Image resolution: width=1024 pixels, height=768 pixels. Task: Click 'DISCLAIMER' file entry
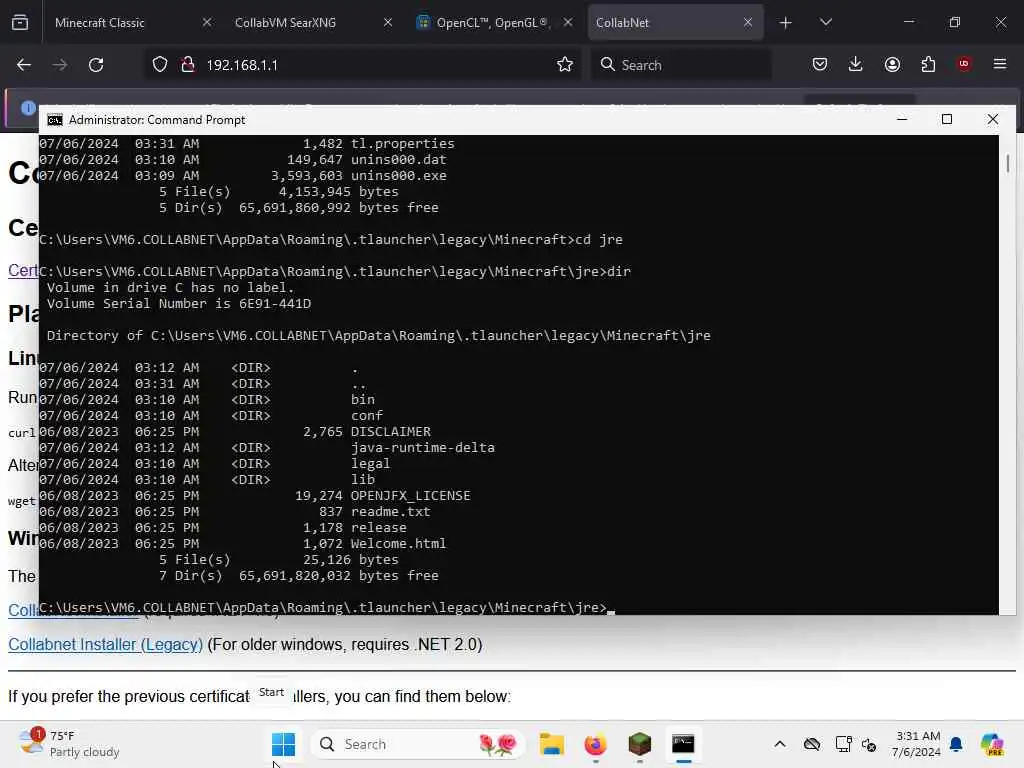point(391,432)
